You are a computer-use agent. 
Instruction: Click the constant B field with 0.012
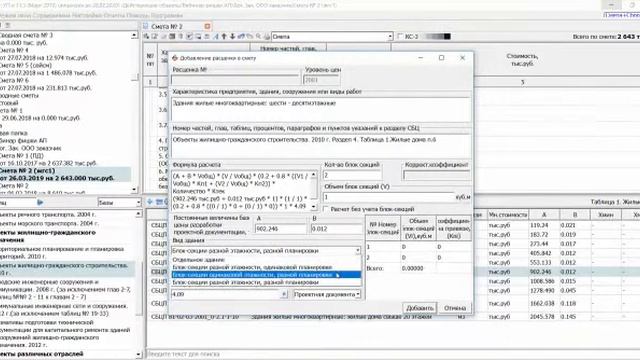click(336, 229)
